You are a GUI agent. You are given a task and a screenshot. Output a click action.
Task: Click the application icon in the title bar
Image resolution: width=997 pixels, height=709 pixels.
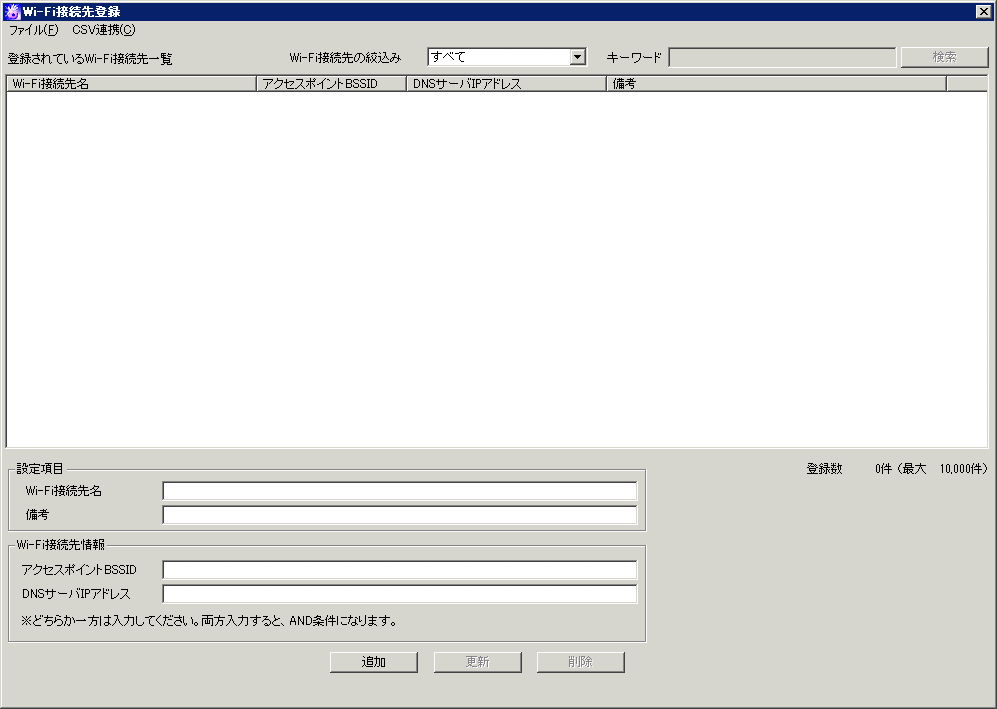point(12,11)
